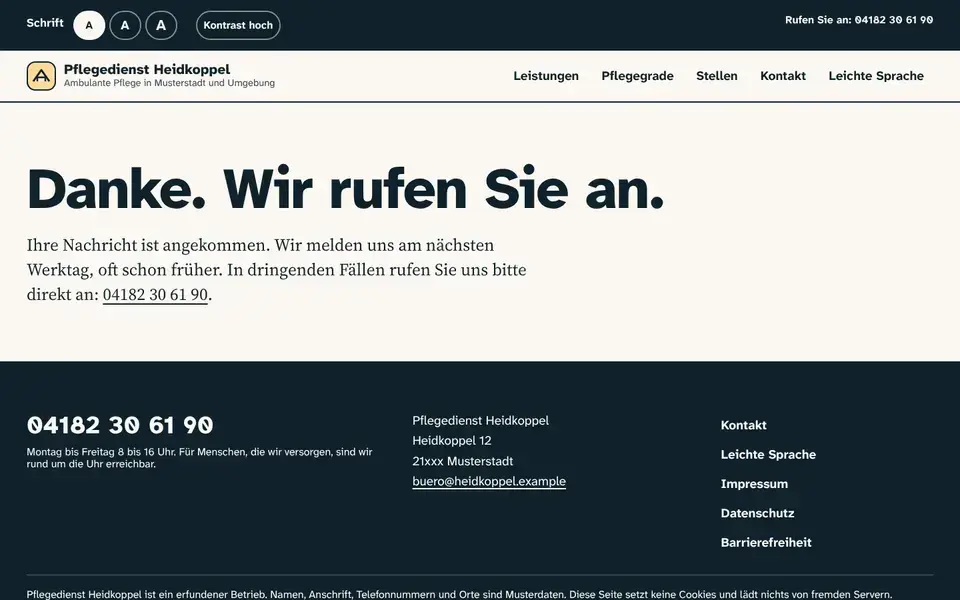This screenshot has width=960, height=600.
Task: Click the phone number link in the message text
Action: [156, 294]
